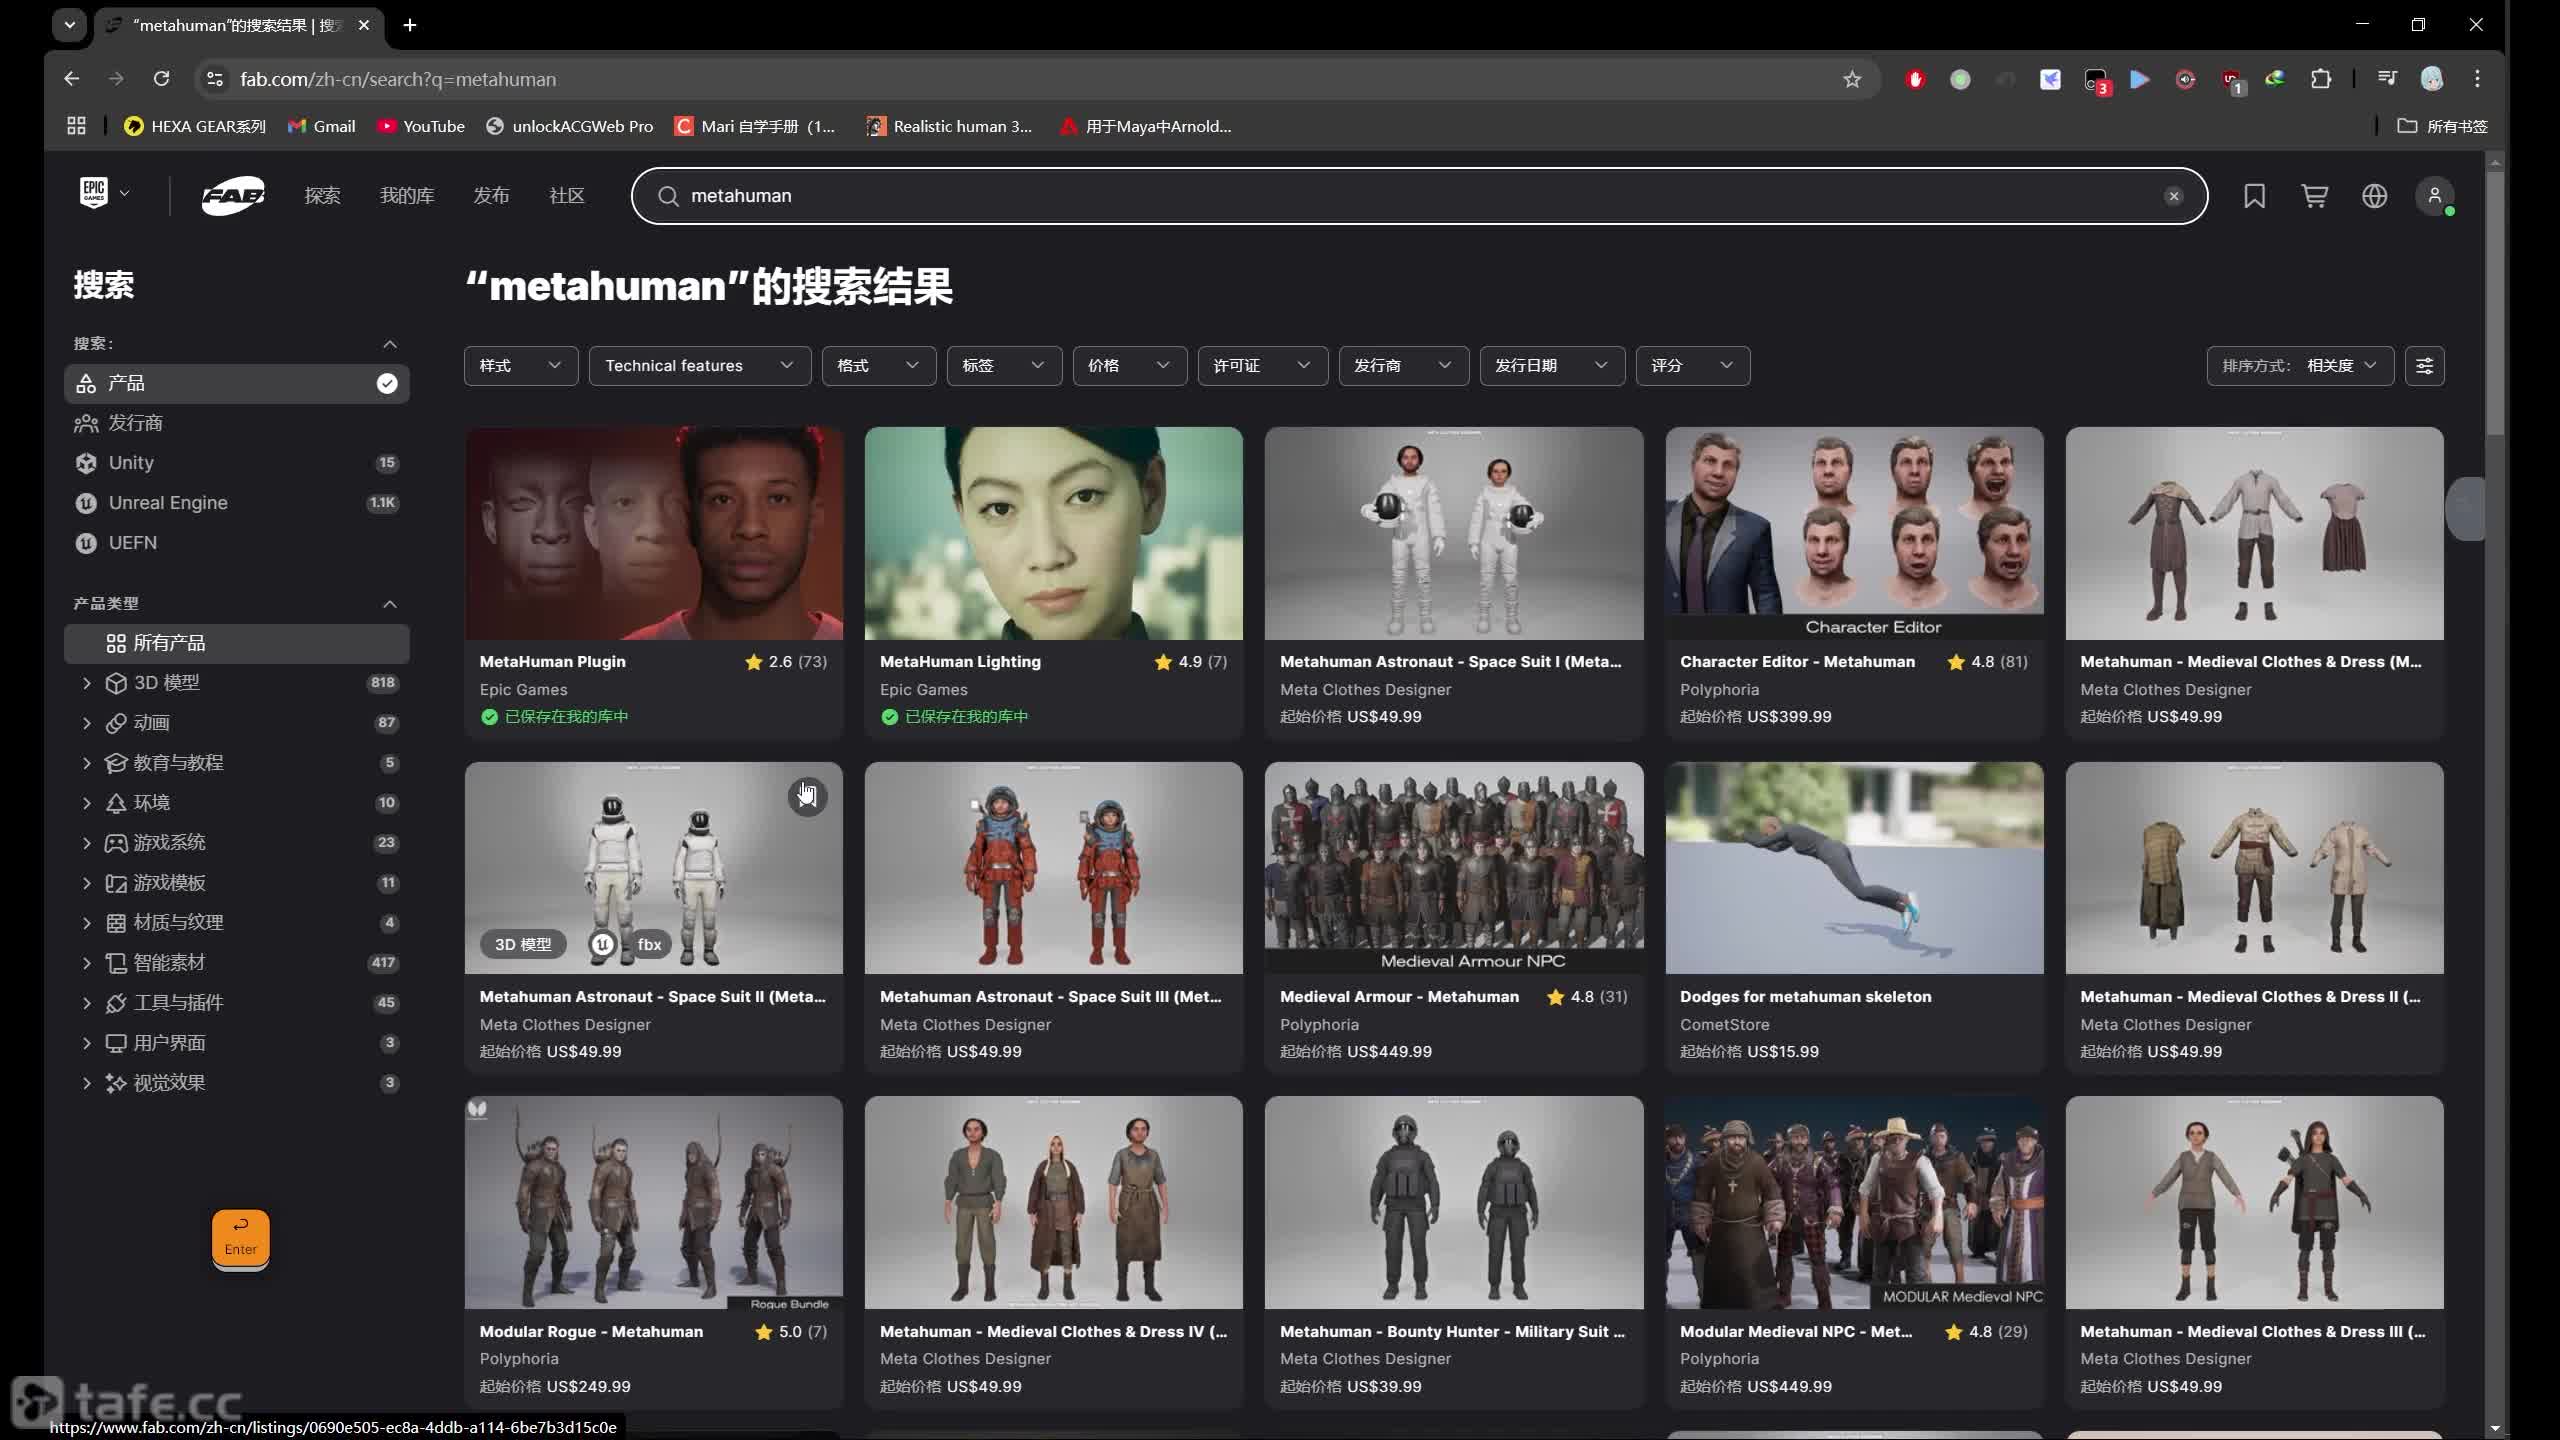
Task: Open Character Editor thumbnail
Action: [x=1854, y=533]
